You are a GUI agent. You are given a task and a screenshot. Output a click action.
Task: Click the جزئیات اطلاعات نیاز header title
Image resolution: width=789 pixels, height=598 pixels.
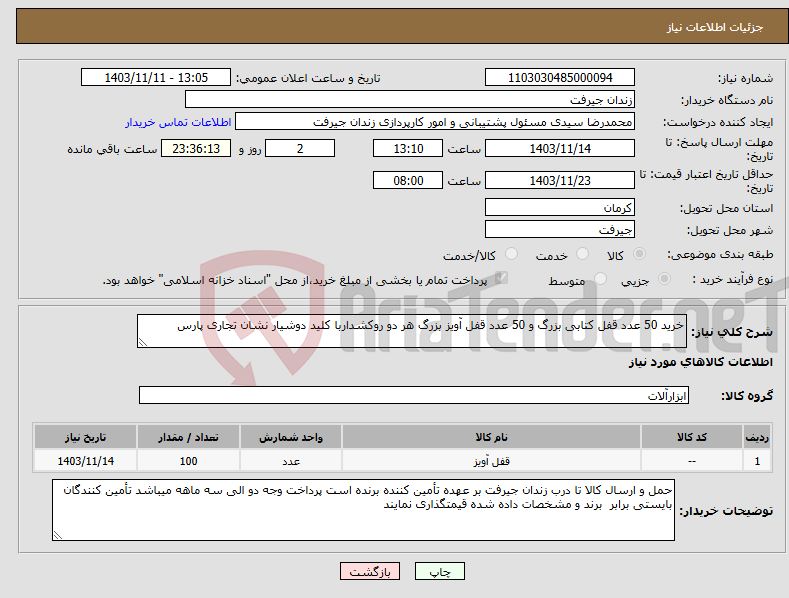[x=715, y=27]
